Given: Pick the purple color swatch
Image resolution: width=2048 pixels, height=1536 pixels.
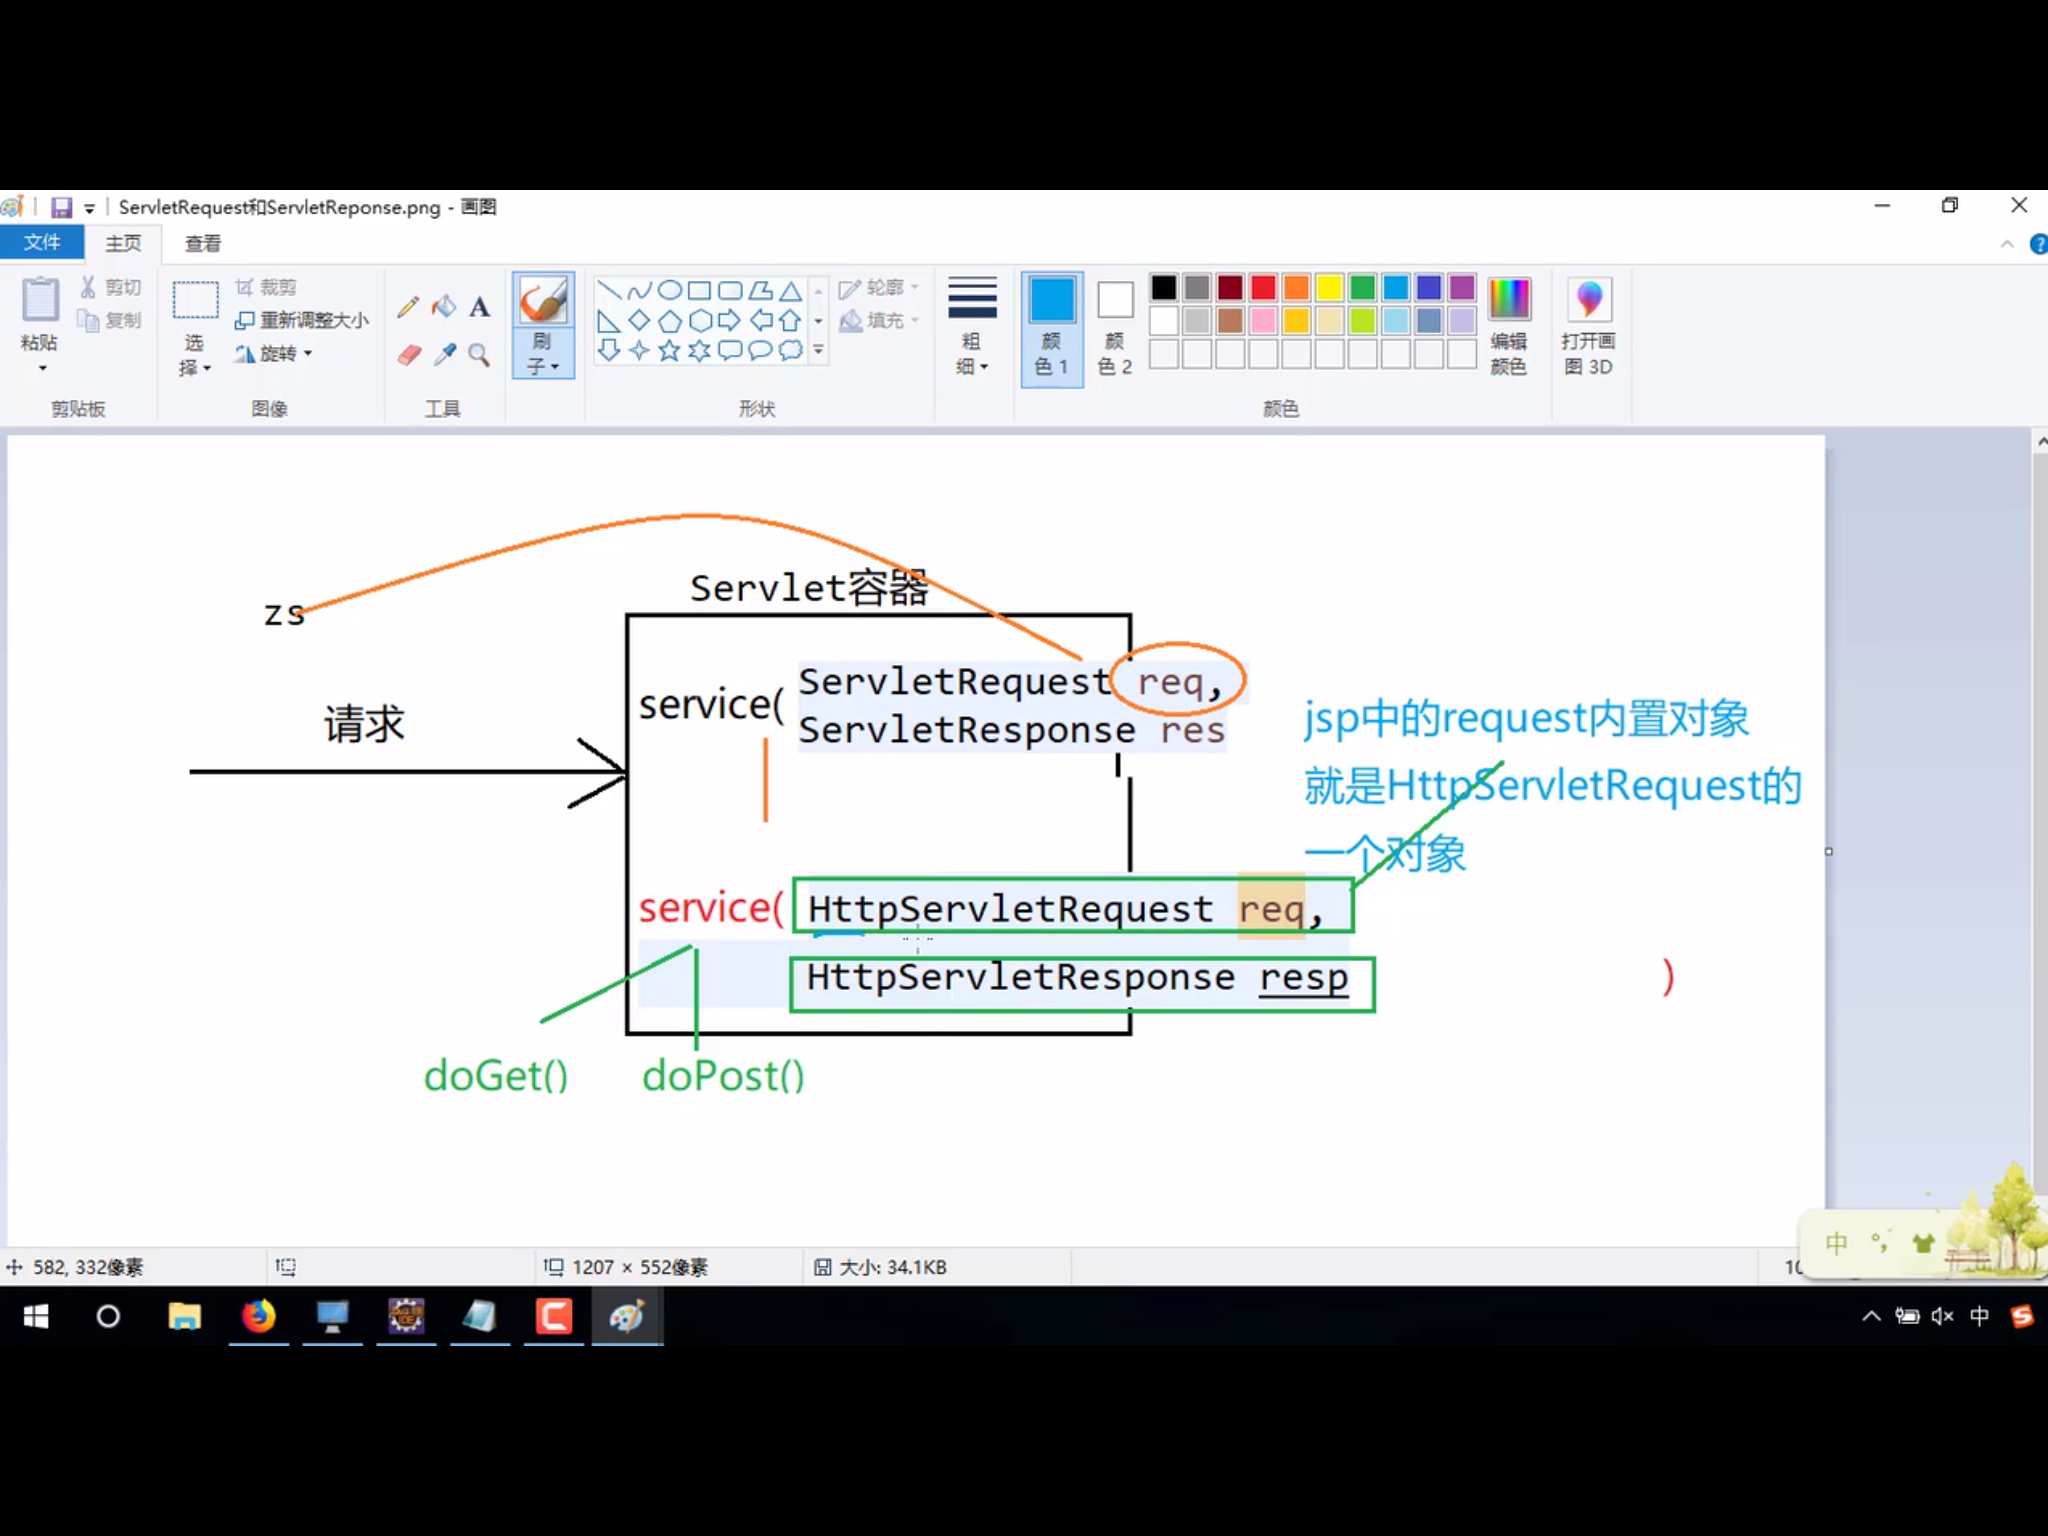Looking at the screenshot, I should [1462, 288].
